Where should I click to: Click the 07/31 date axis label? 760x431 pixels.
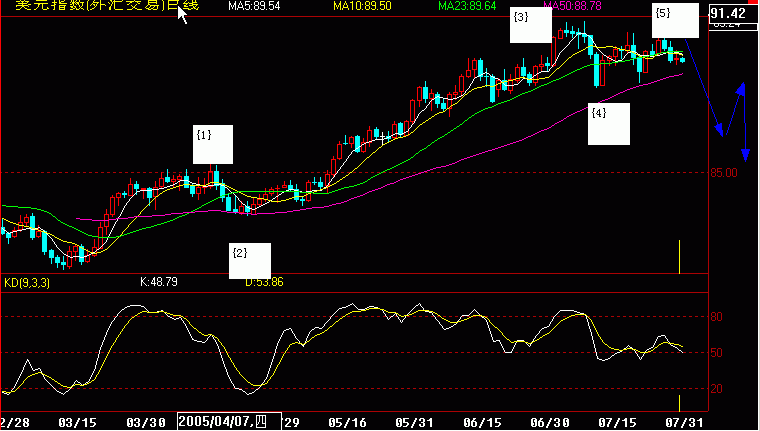[x=683, y=422]
